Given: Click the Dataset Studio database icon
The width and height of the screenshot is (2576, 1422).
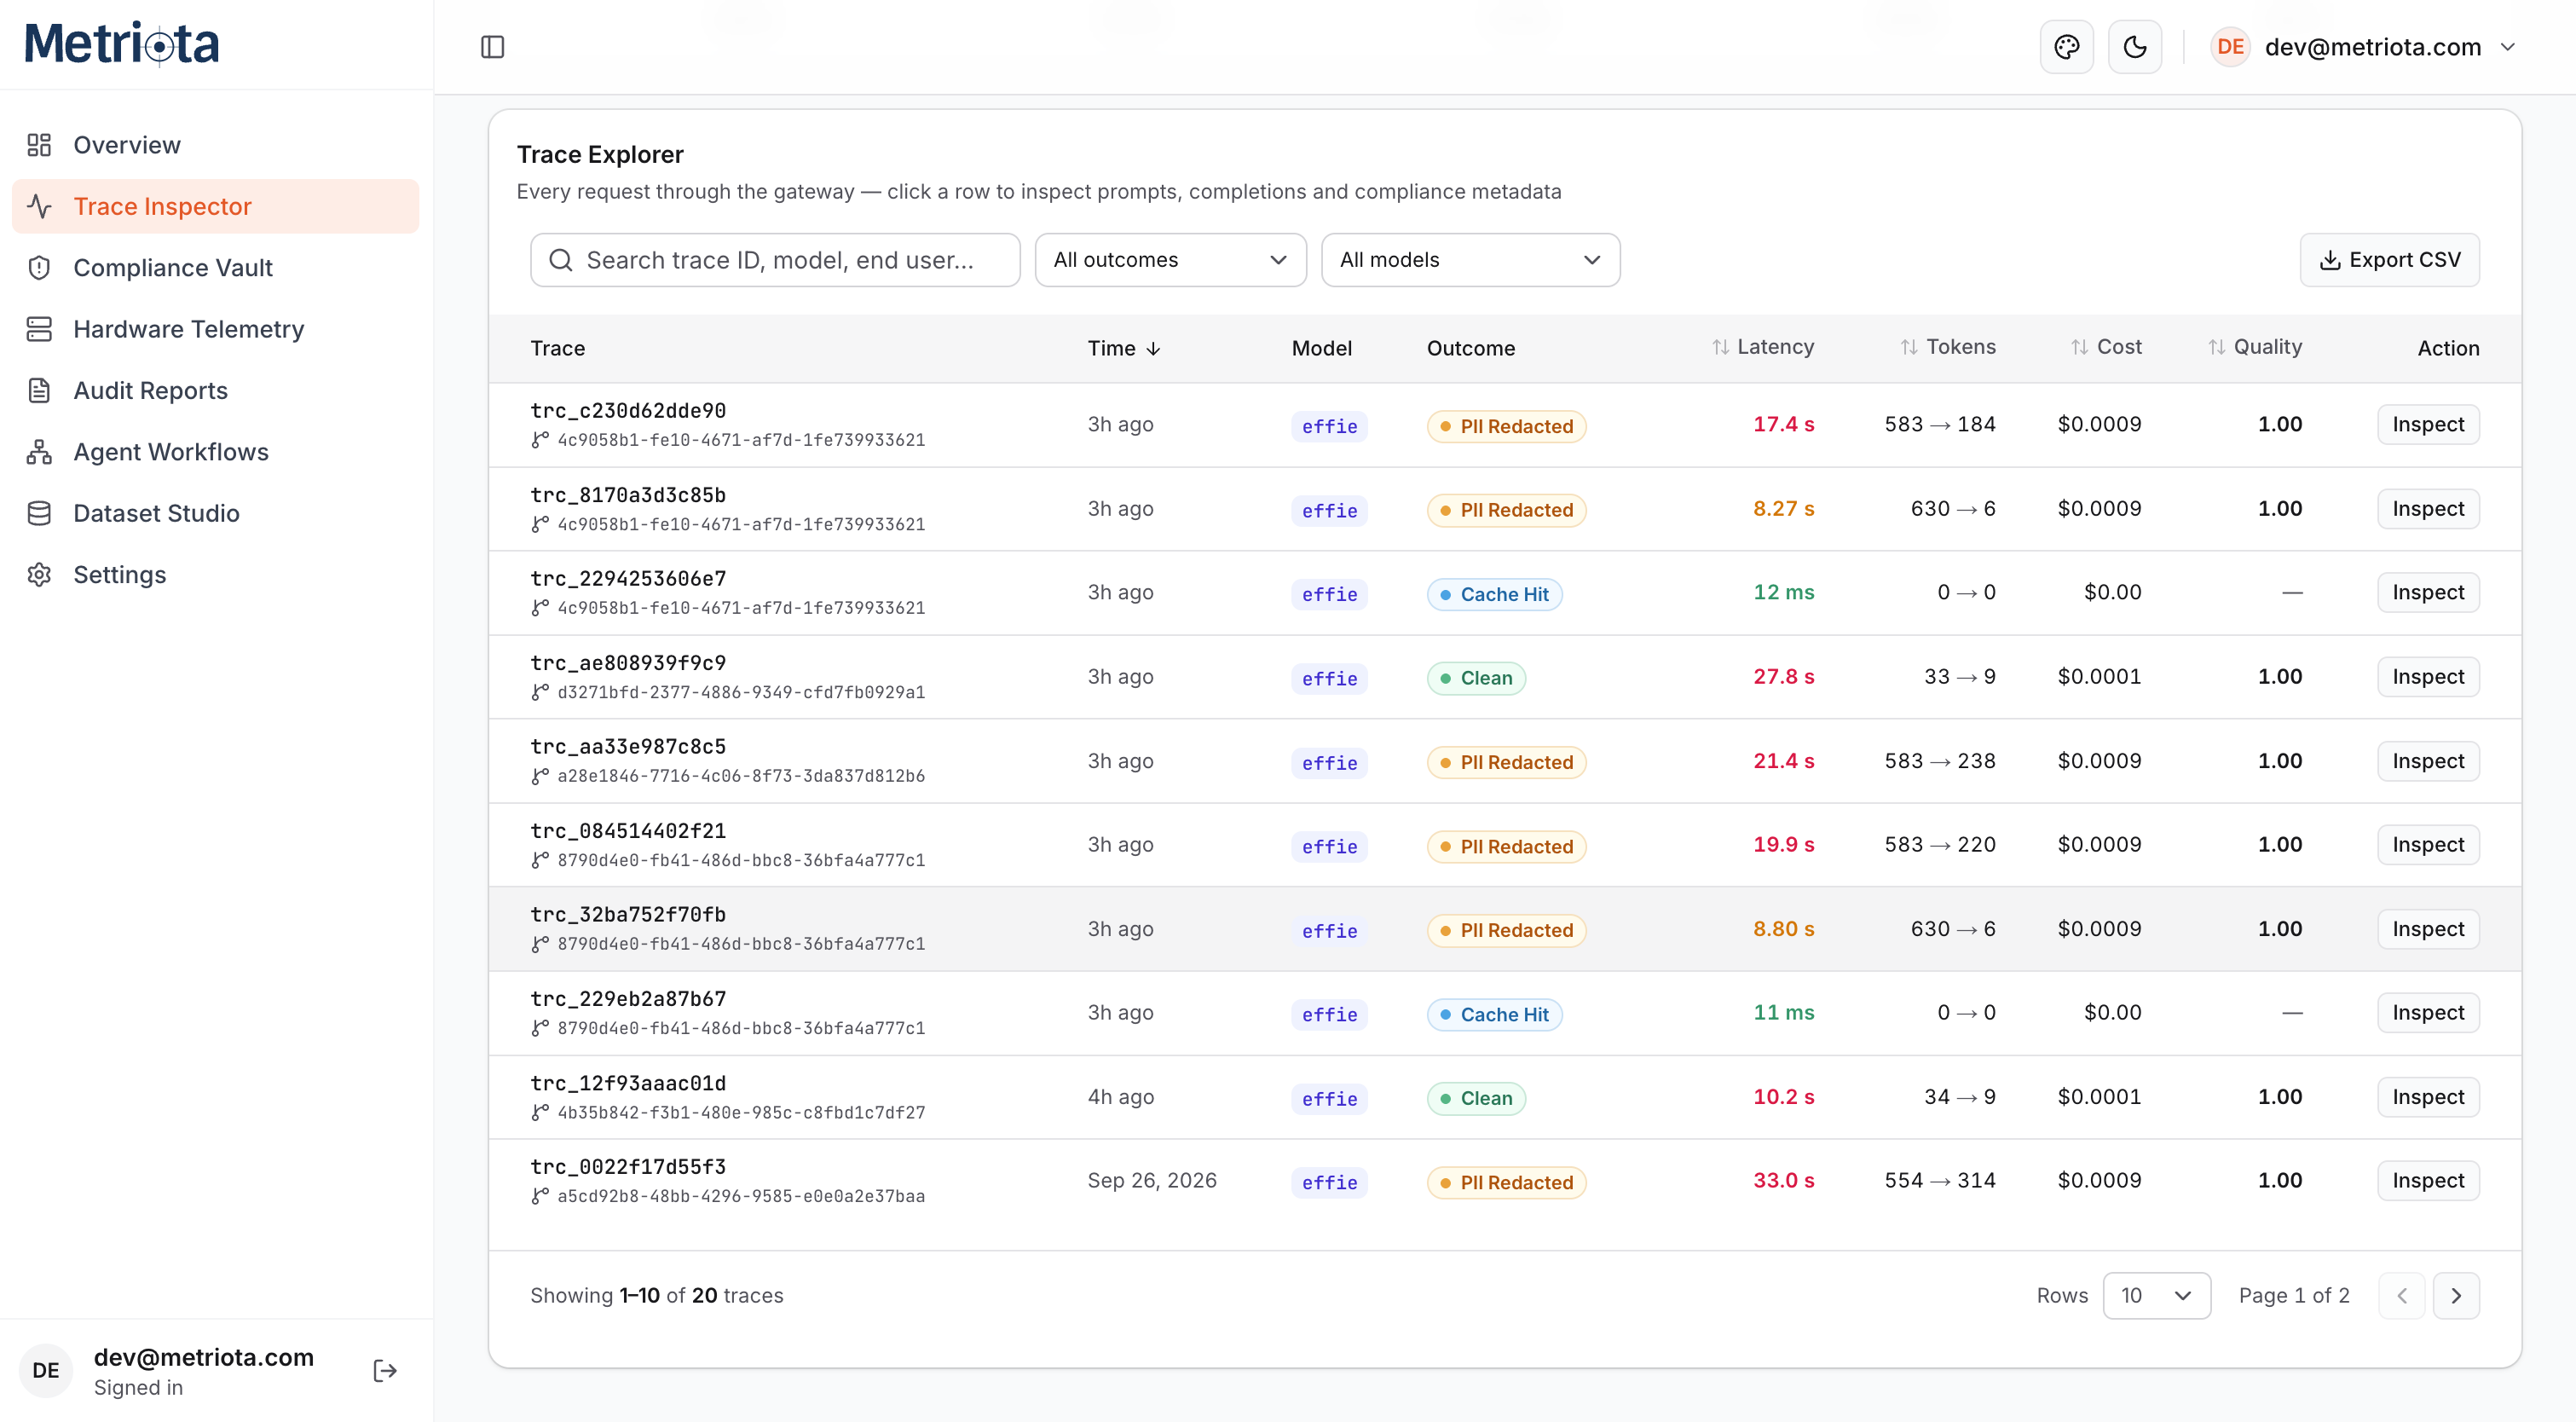Looking at the screenshot, I should click(39, 513).
